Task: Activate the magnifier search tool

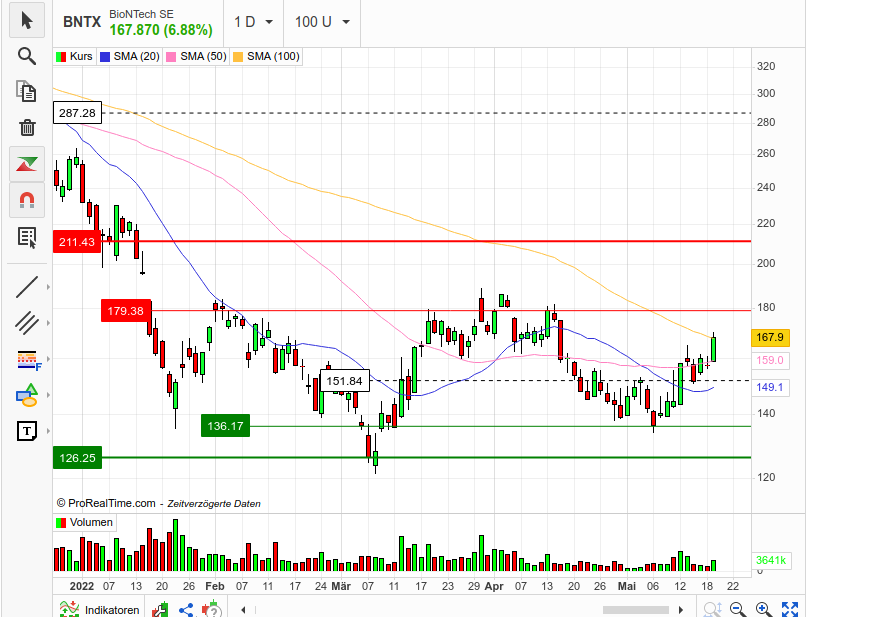Action: click(27, 56)
